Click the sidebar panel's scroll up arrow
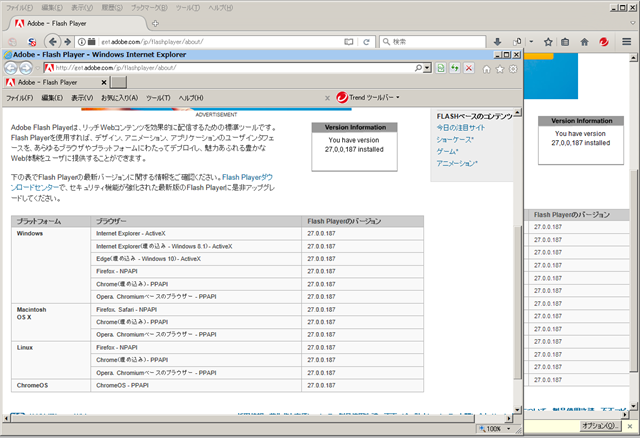 [518, 112]
